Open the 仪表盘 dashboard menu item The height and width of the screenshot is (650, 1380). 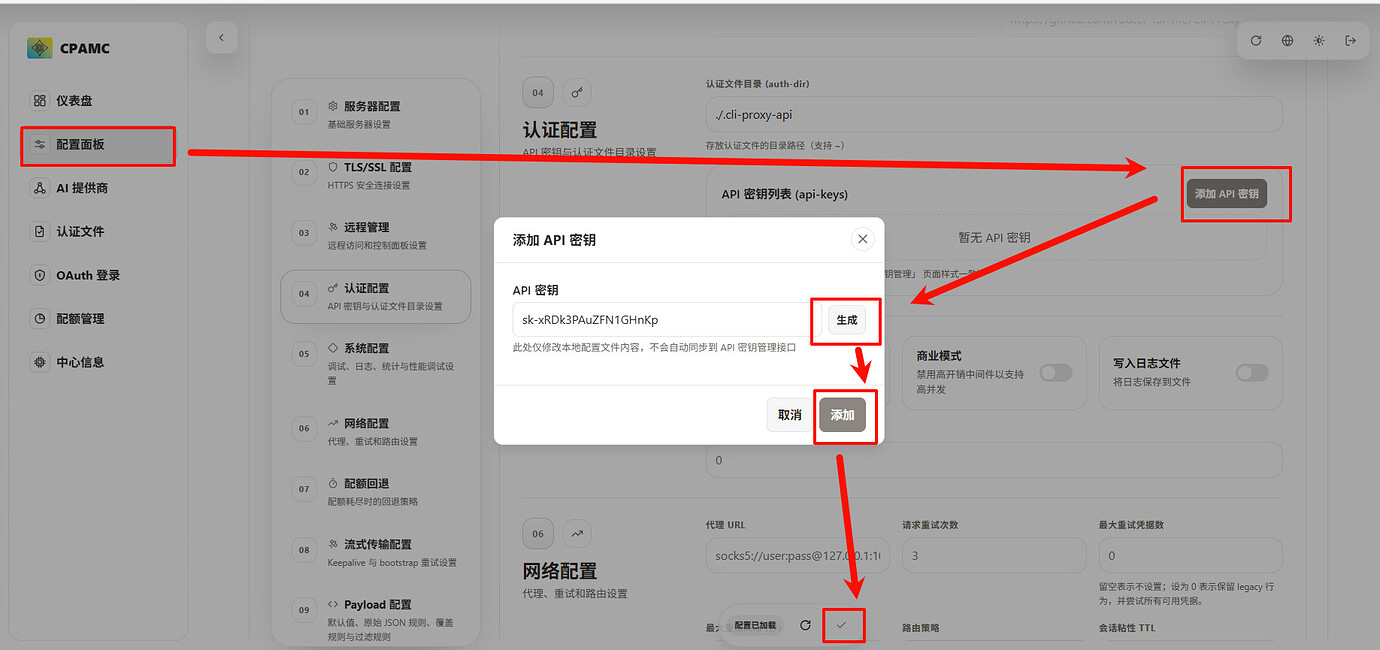click(x=98, y=101)
